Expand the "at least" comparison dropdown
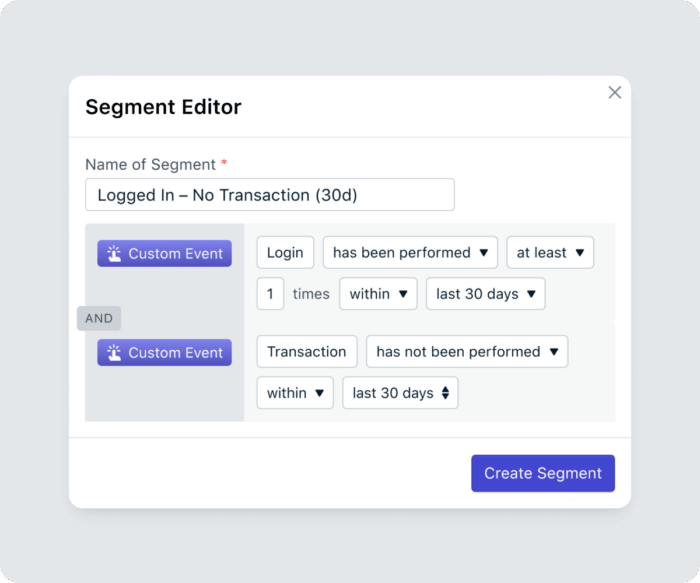700x583 pixels. [x=550, y=253]
